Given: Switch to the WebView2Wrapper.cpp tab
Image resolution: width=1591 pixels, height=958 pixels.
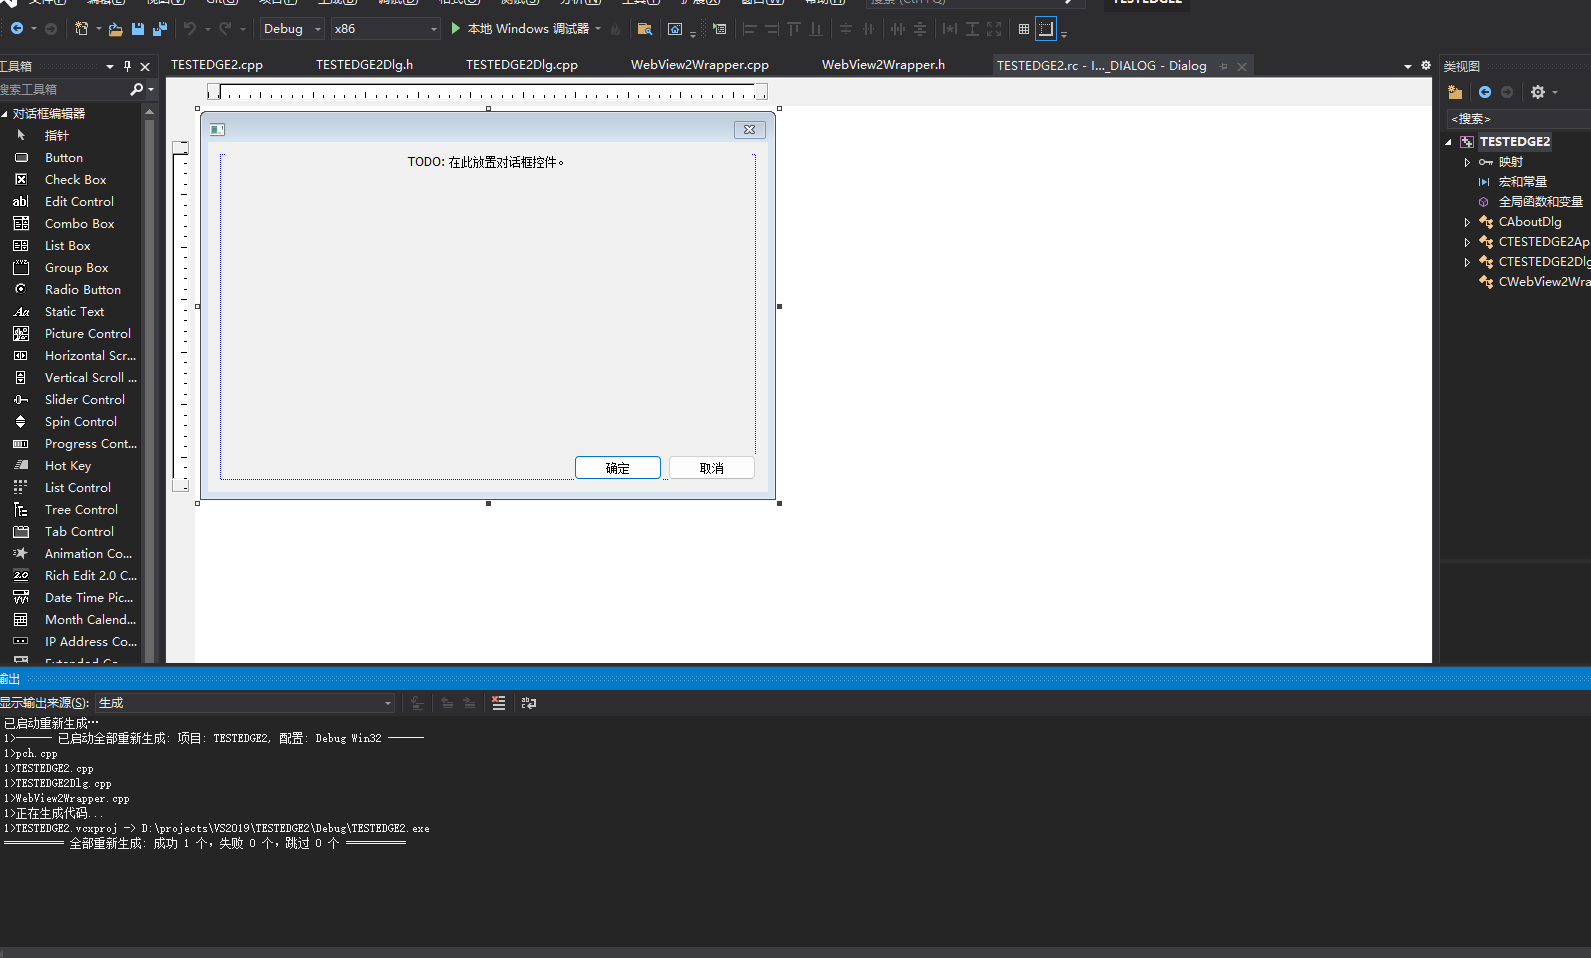Looking at the screenshot, I should (x=700, y=65).
